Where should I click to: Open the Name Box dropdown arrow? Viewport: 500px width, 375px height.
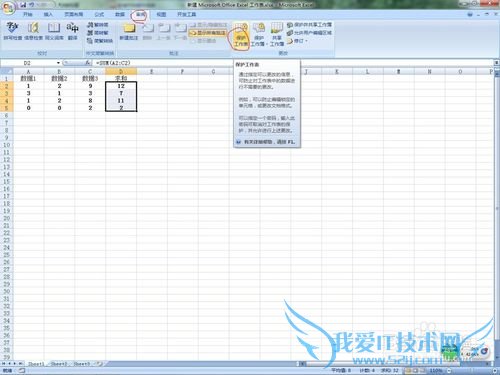tap(58, 63)
